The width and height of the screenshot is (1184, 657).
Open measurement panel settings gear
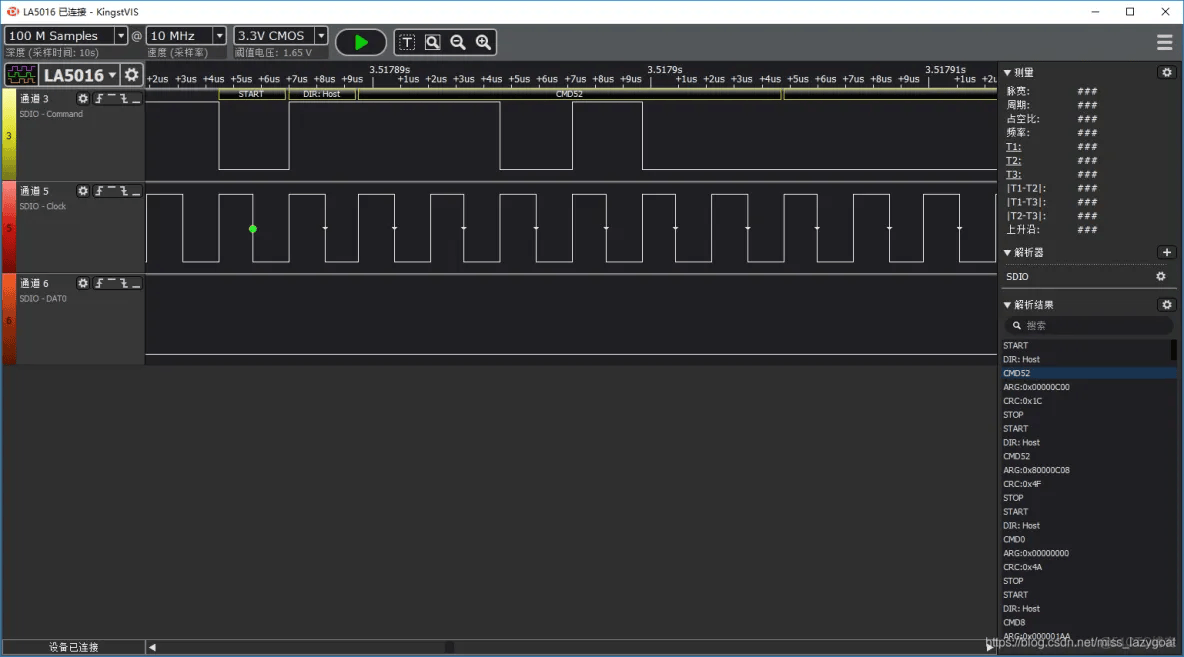point(1167,72)
